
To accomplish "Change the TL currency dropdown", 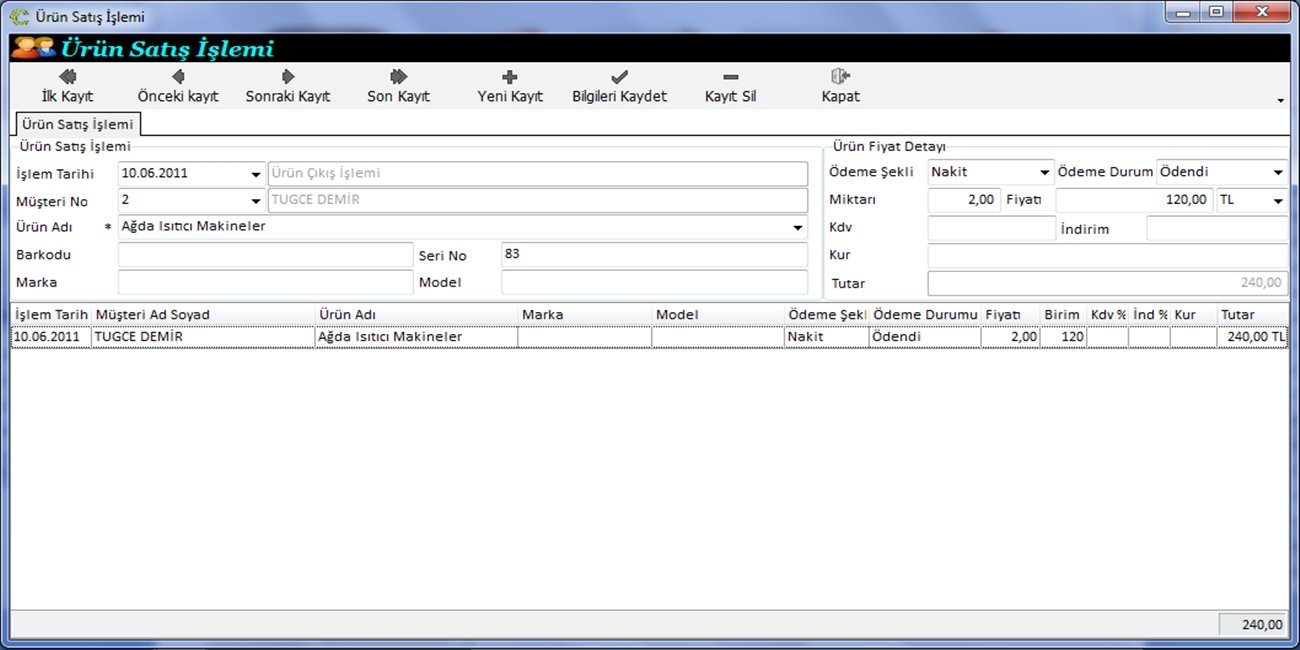I will click(x=1278, y=200).
